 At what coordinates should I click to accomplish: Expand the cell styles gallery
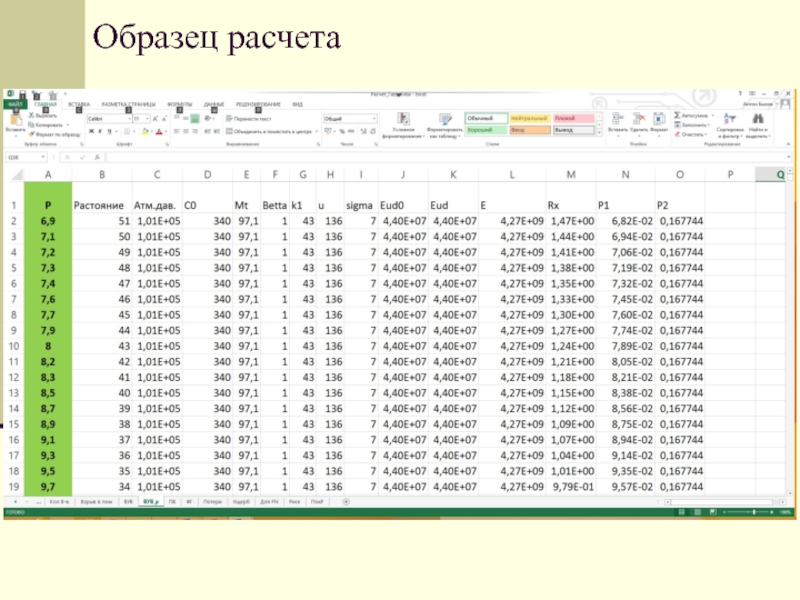coord(599,133)
